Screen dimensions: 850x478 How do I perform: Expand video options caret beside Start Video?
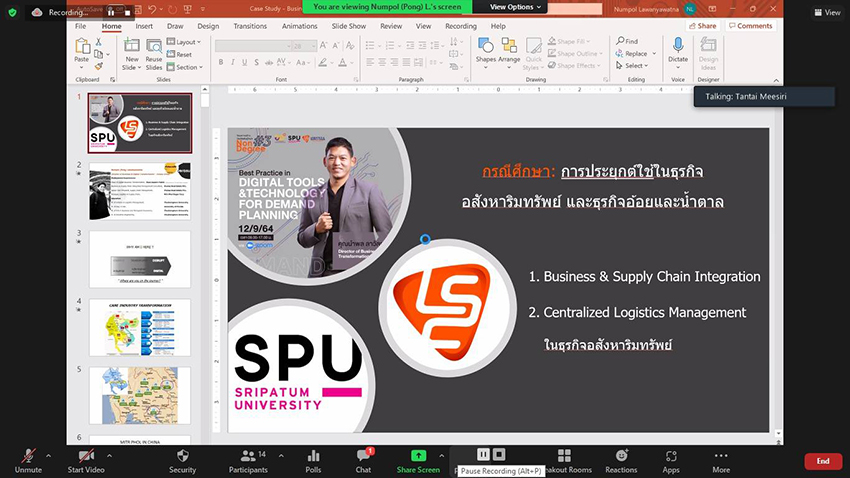tap(110, 456)
